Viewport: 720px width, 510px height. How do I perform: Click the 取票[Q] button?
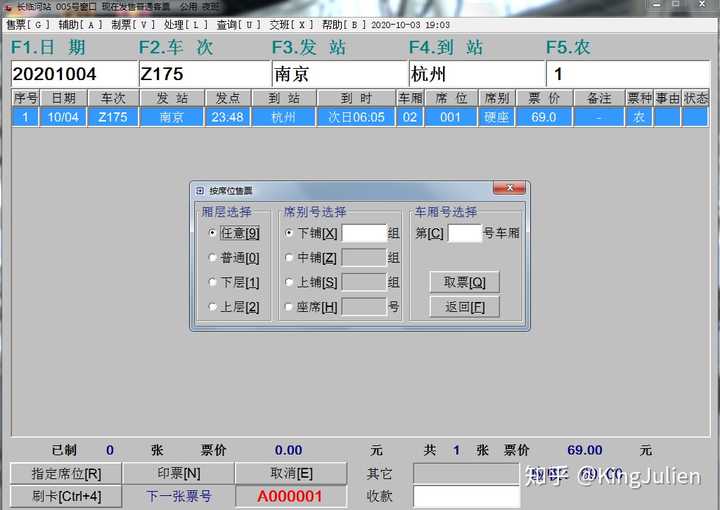(464, 282)
